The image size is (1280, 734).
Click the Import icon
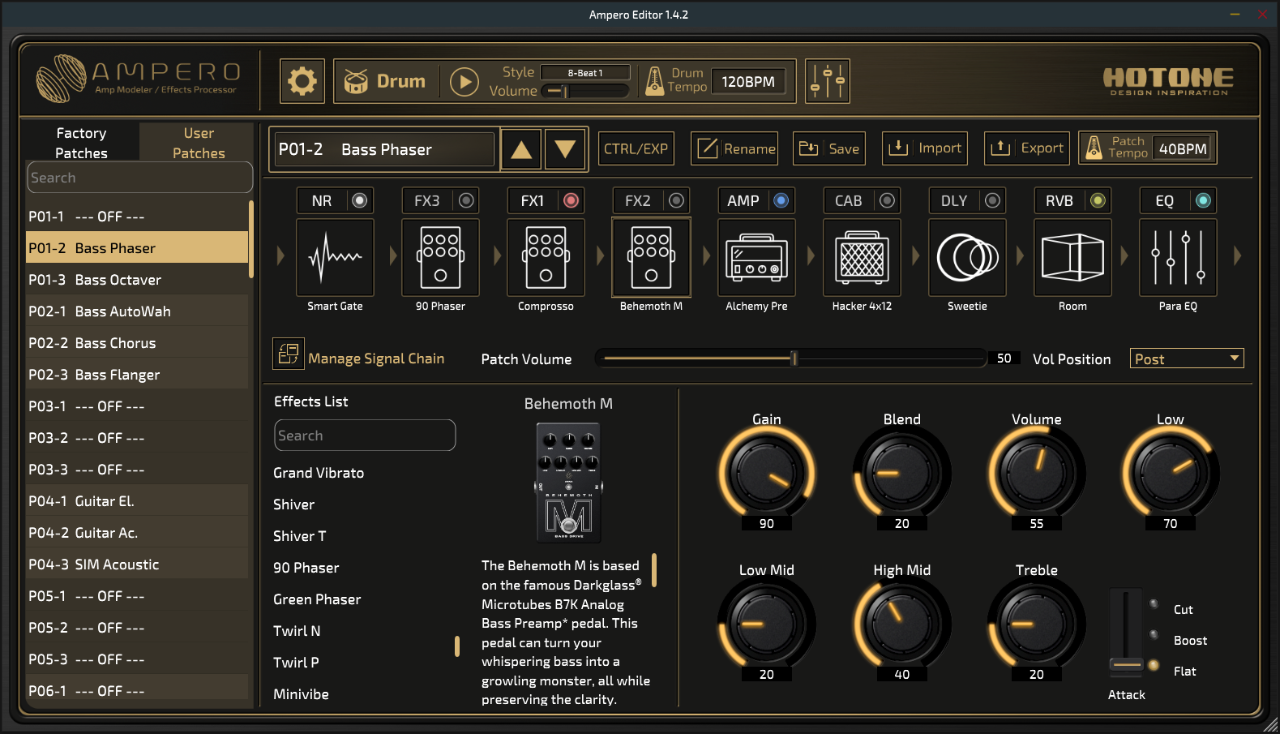pyautogui.click(x=898, y=148)
